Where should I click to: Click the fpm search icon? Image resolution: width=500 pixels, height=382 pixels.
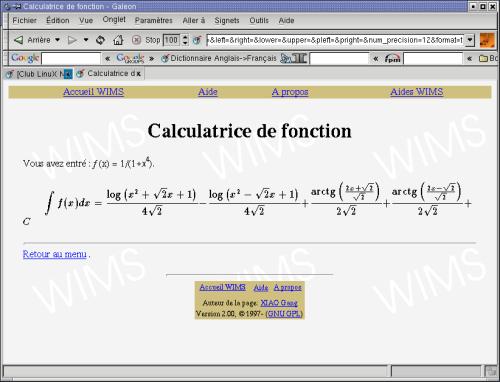tap(392, 59)
